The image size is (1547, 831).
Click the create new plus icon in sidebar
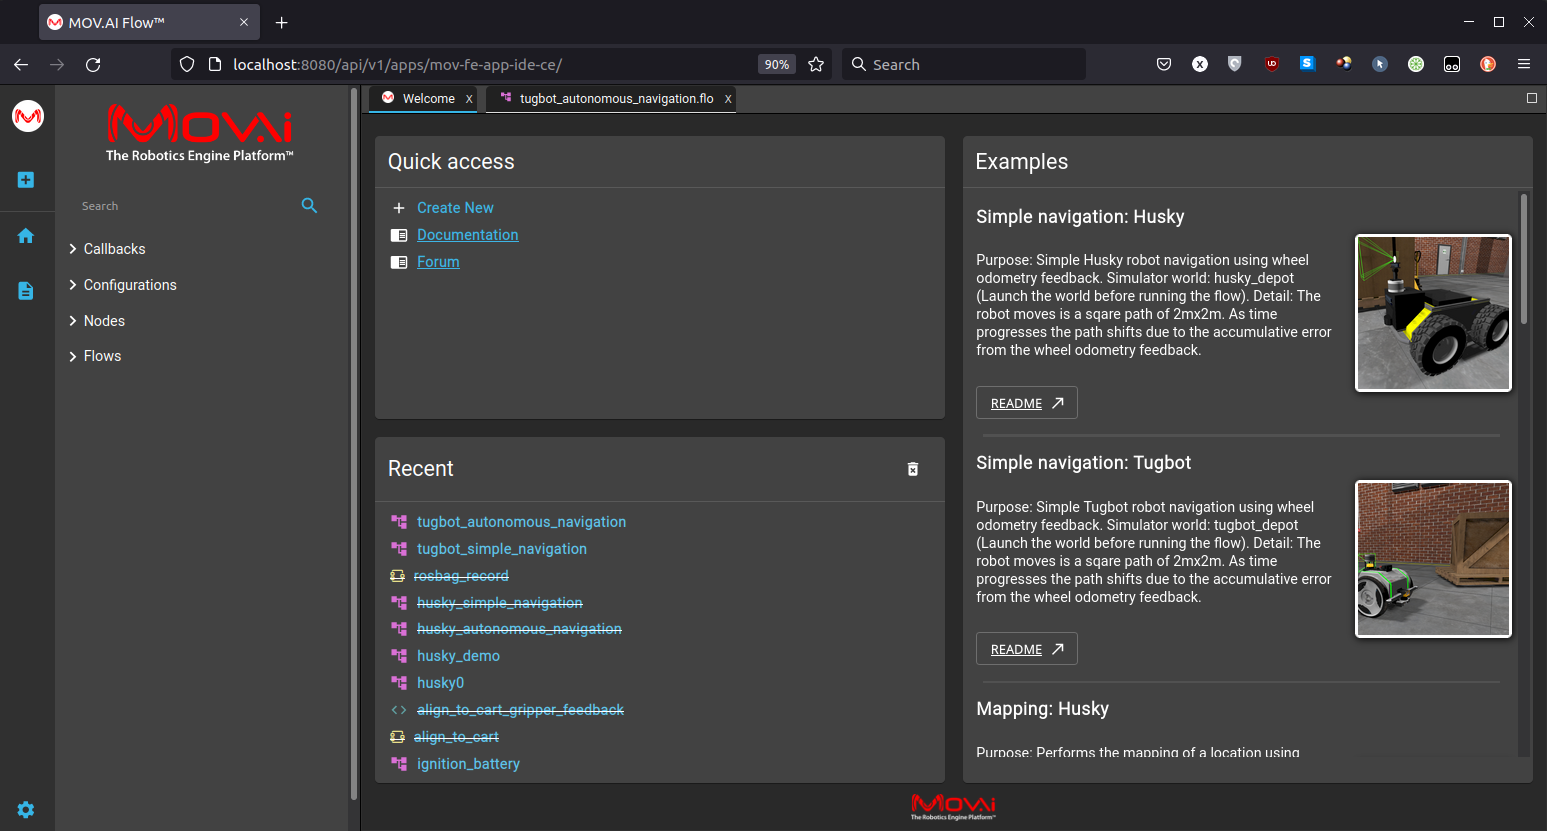[26, 180]
